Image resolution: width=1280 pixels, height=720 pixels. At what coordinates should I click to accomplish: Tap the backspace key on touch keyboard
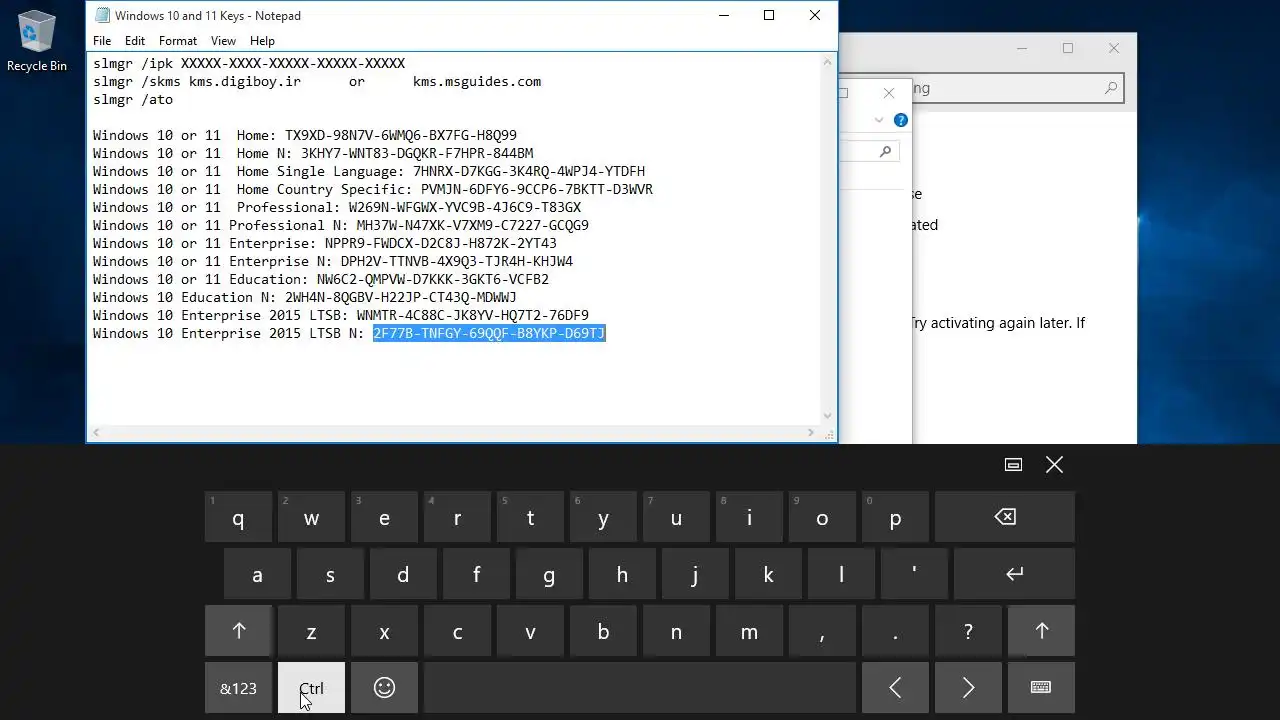click(1004, 517)
